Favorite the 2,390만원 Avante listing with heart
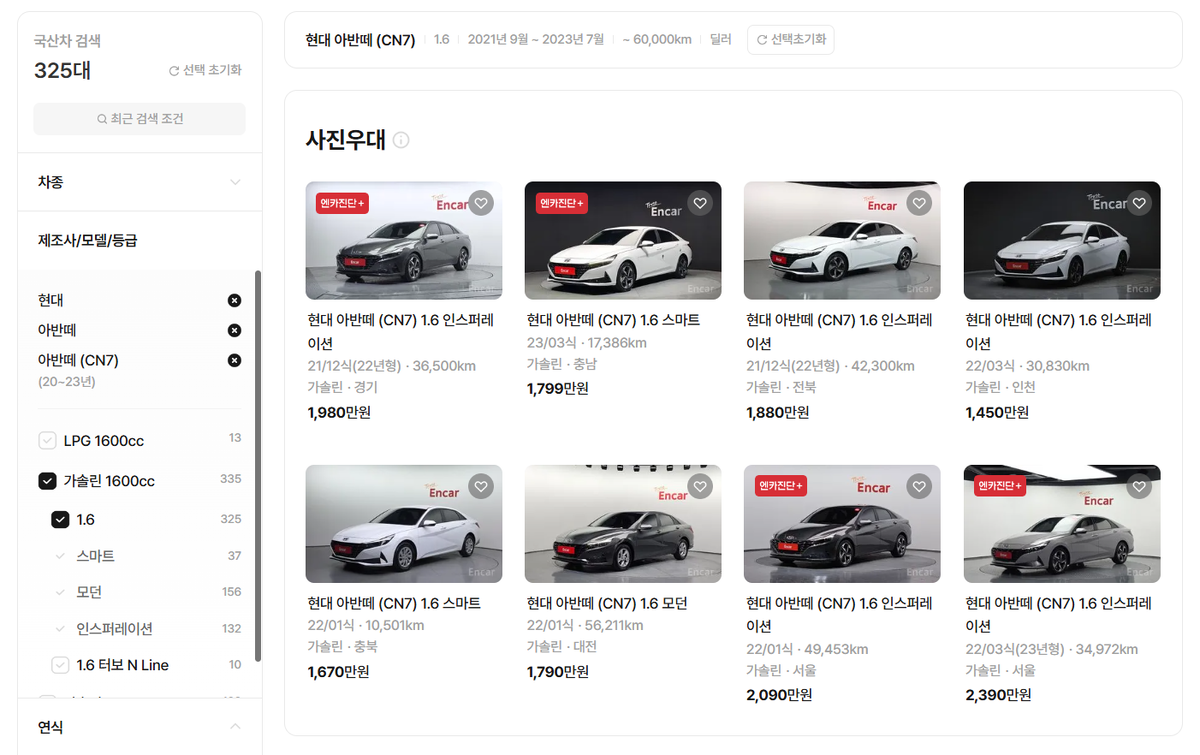The image size is (1200, 755). [1139, 487]
